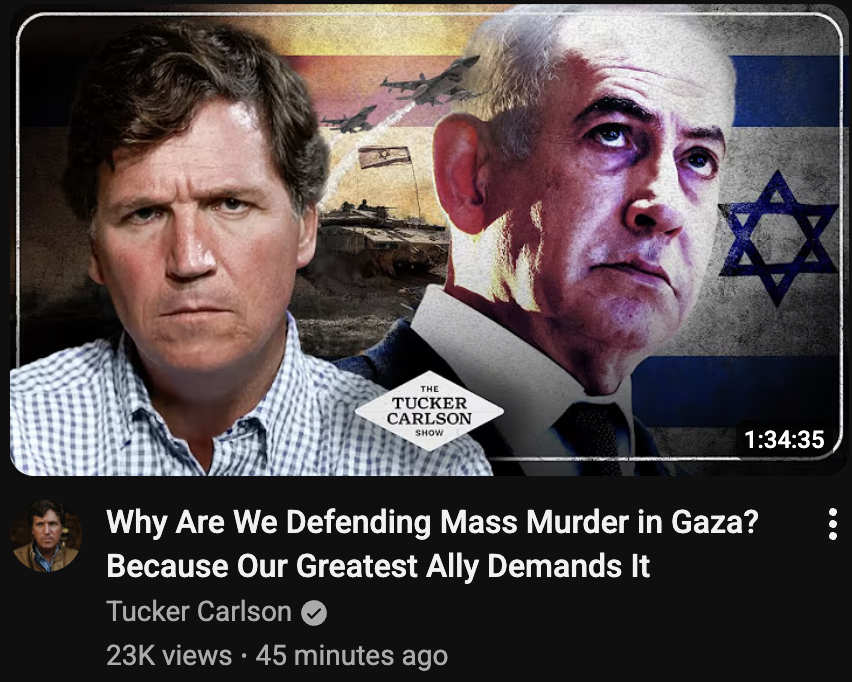Click the 23K views text
The width and height of the screenshot is (852, 682).
point(169,655)
